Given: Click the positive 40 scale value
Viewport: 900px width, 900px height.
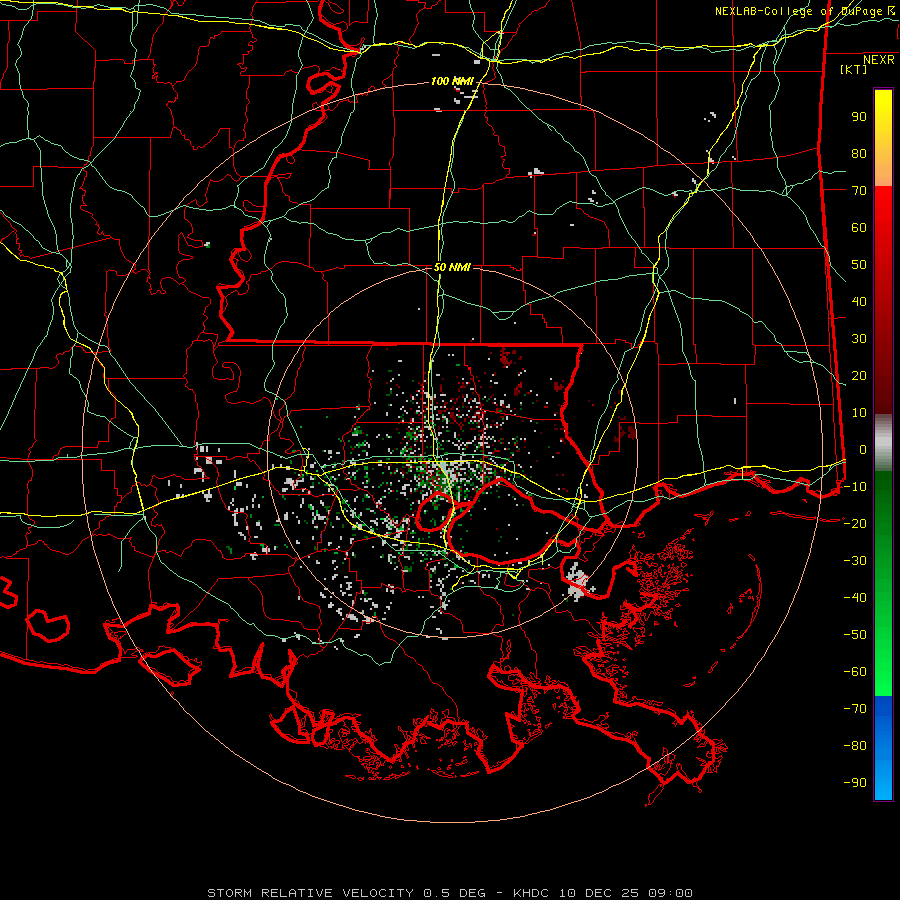Looking at the screenshot, I should coord(859,302).
